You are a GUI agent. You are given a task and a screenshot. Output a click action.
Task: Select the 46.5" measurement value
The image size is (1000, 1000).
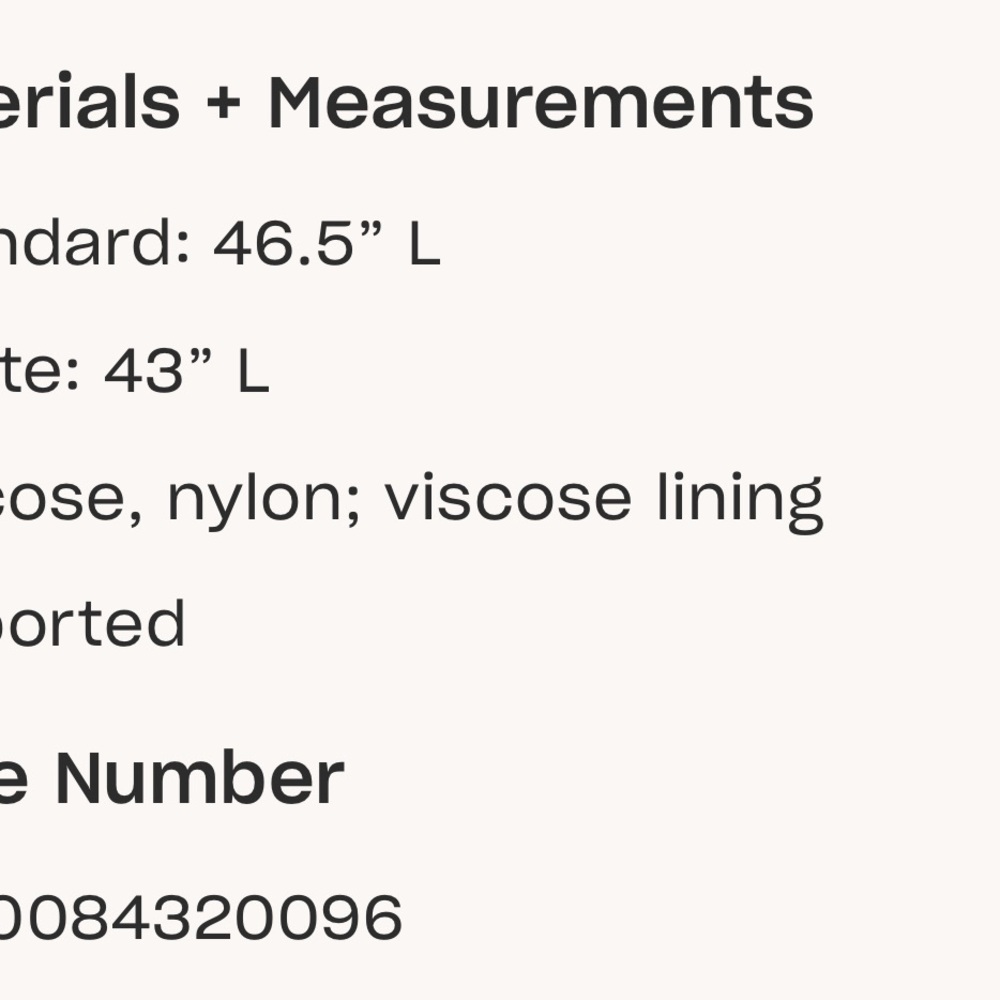click(x=298, y=242)
